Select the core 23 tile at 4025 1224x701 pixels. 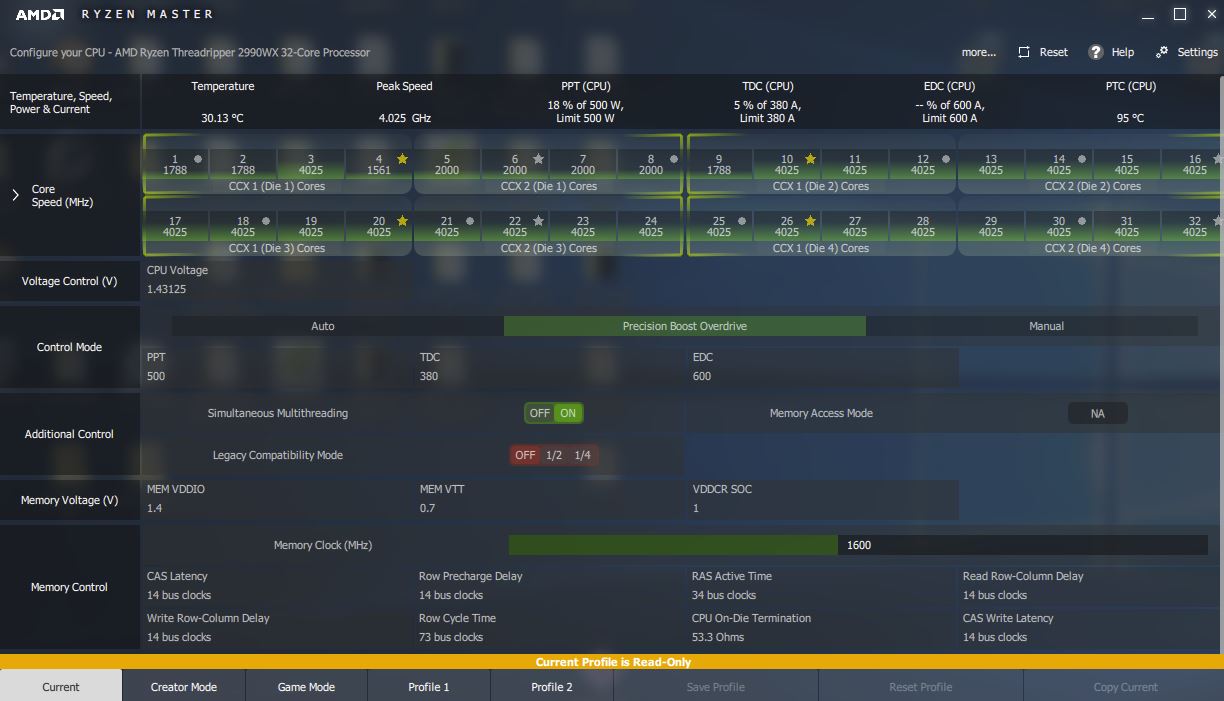click(583, 227)
